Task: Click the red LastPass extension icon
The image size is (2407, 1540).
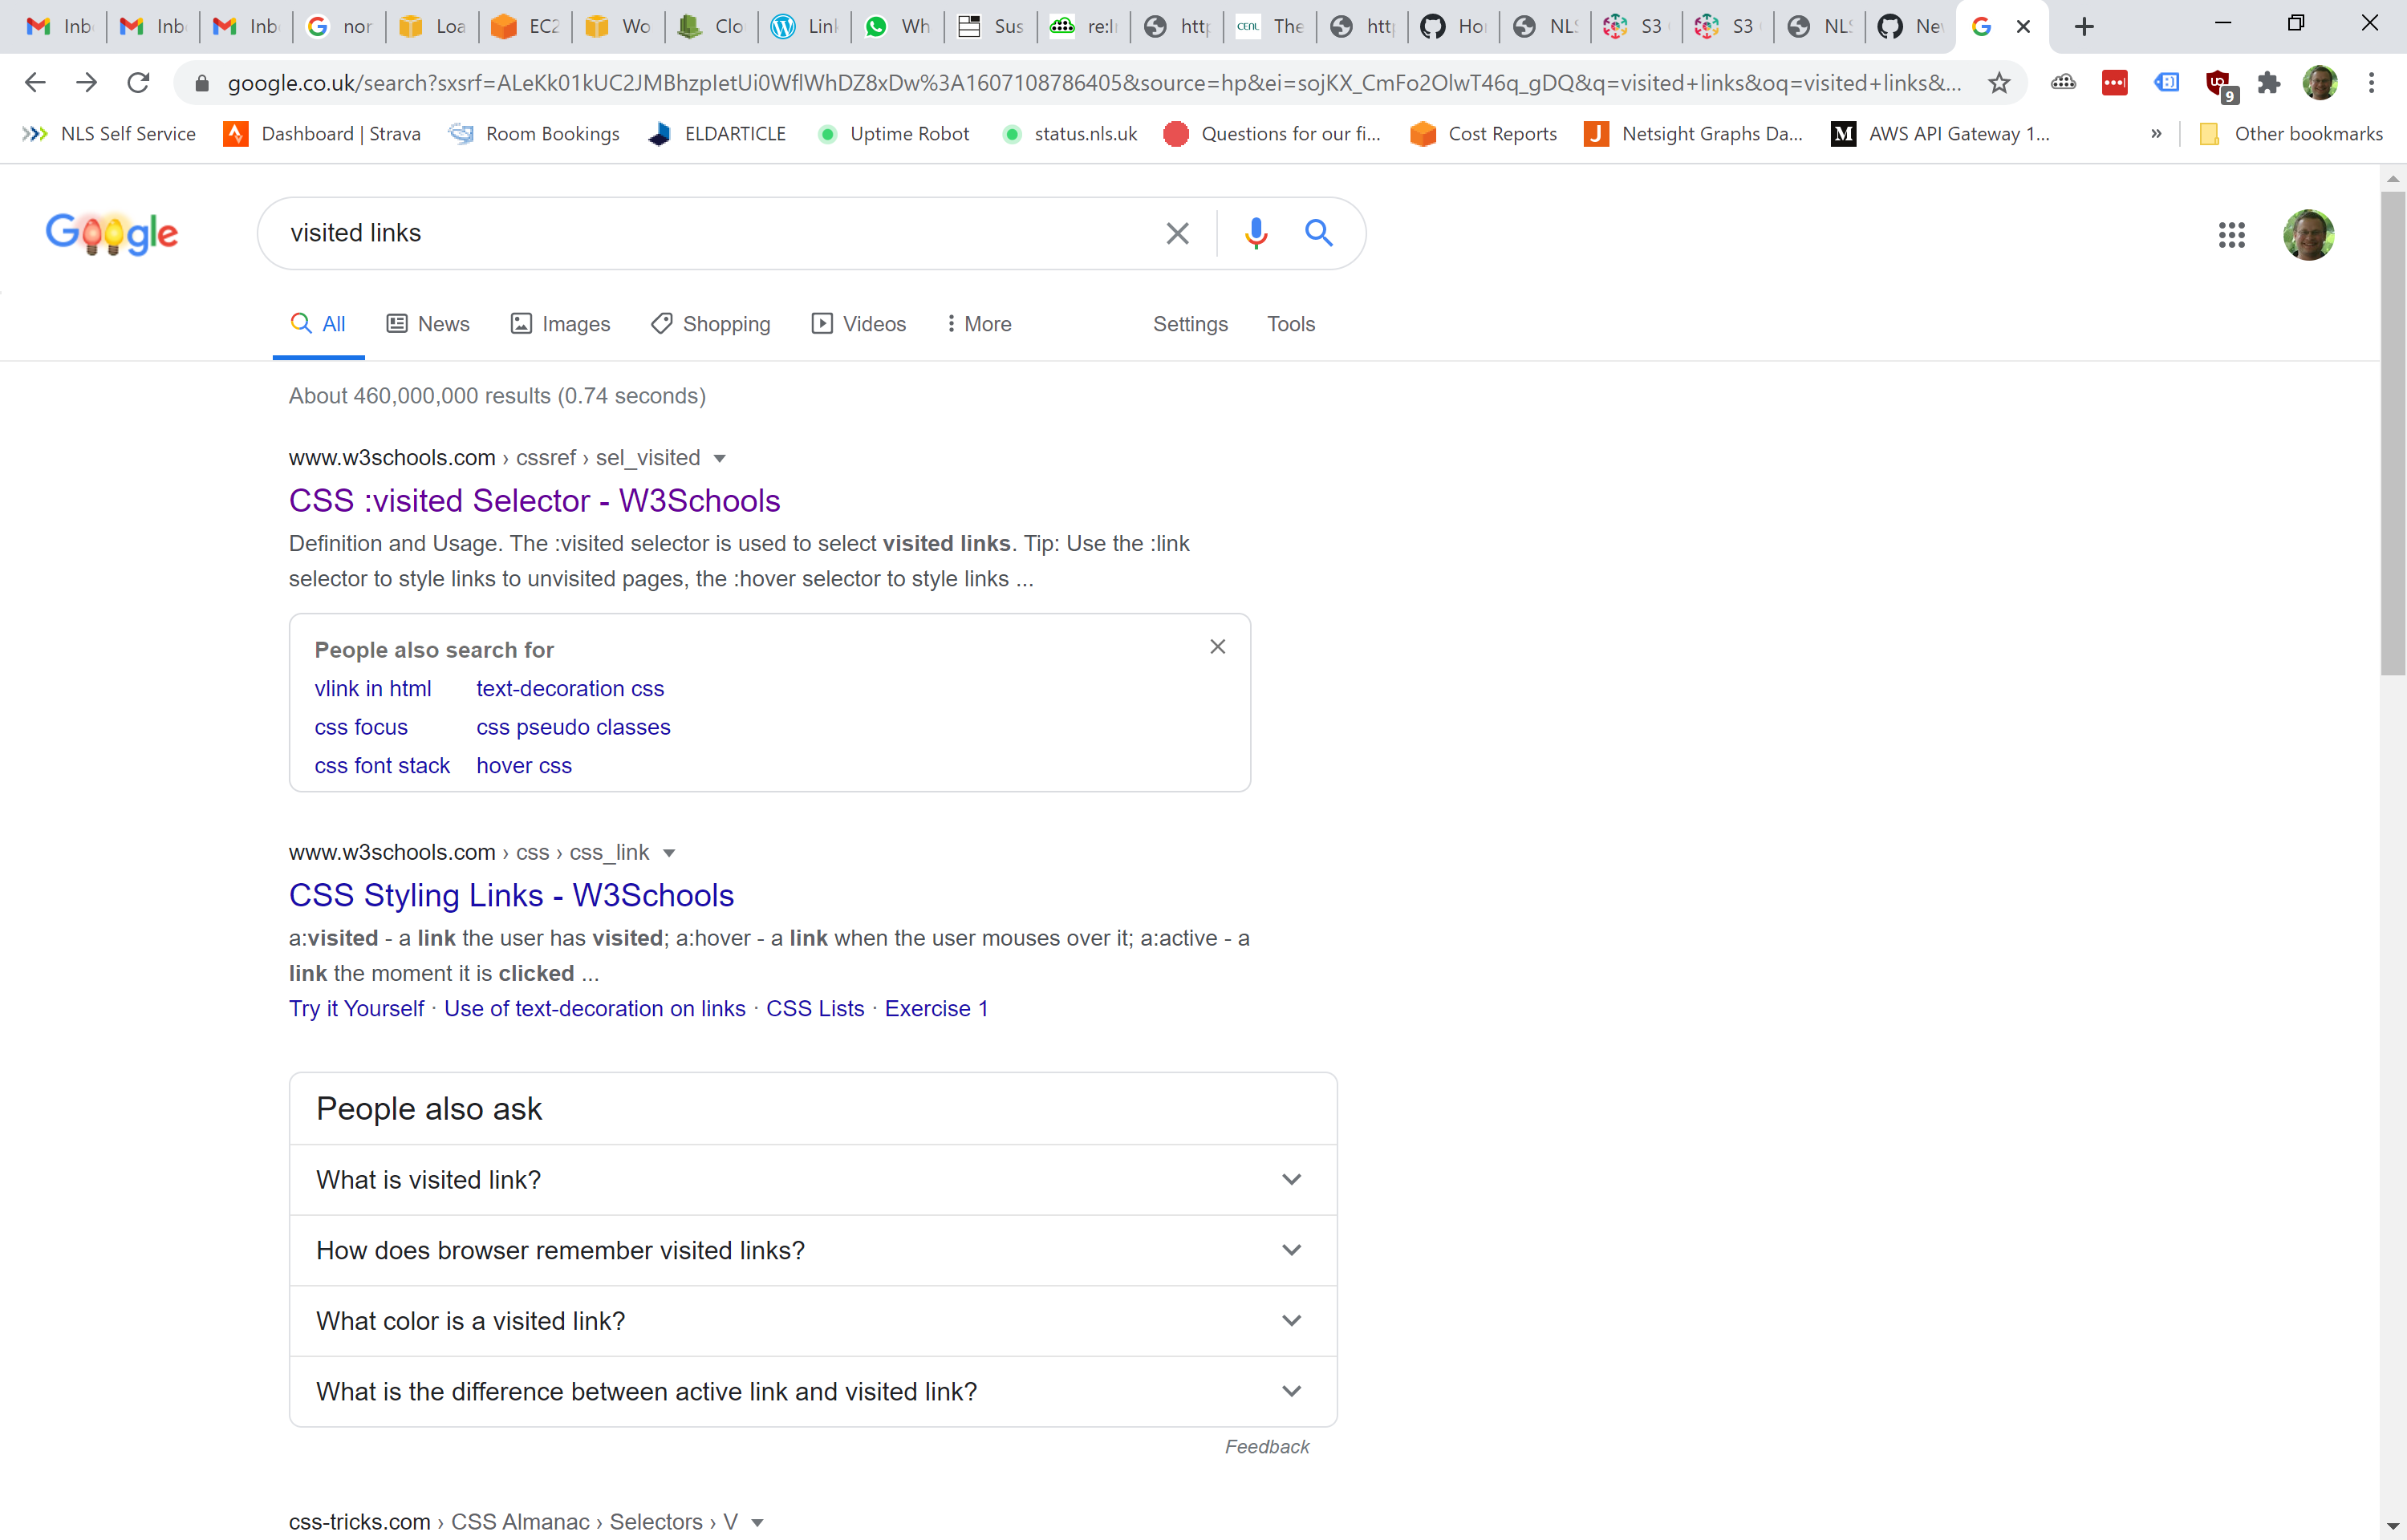Action: [x=2114, y=83]
